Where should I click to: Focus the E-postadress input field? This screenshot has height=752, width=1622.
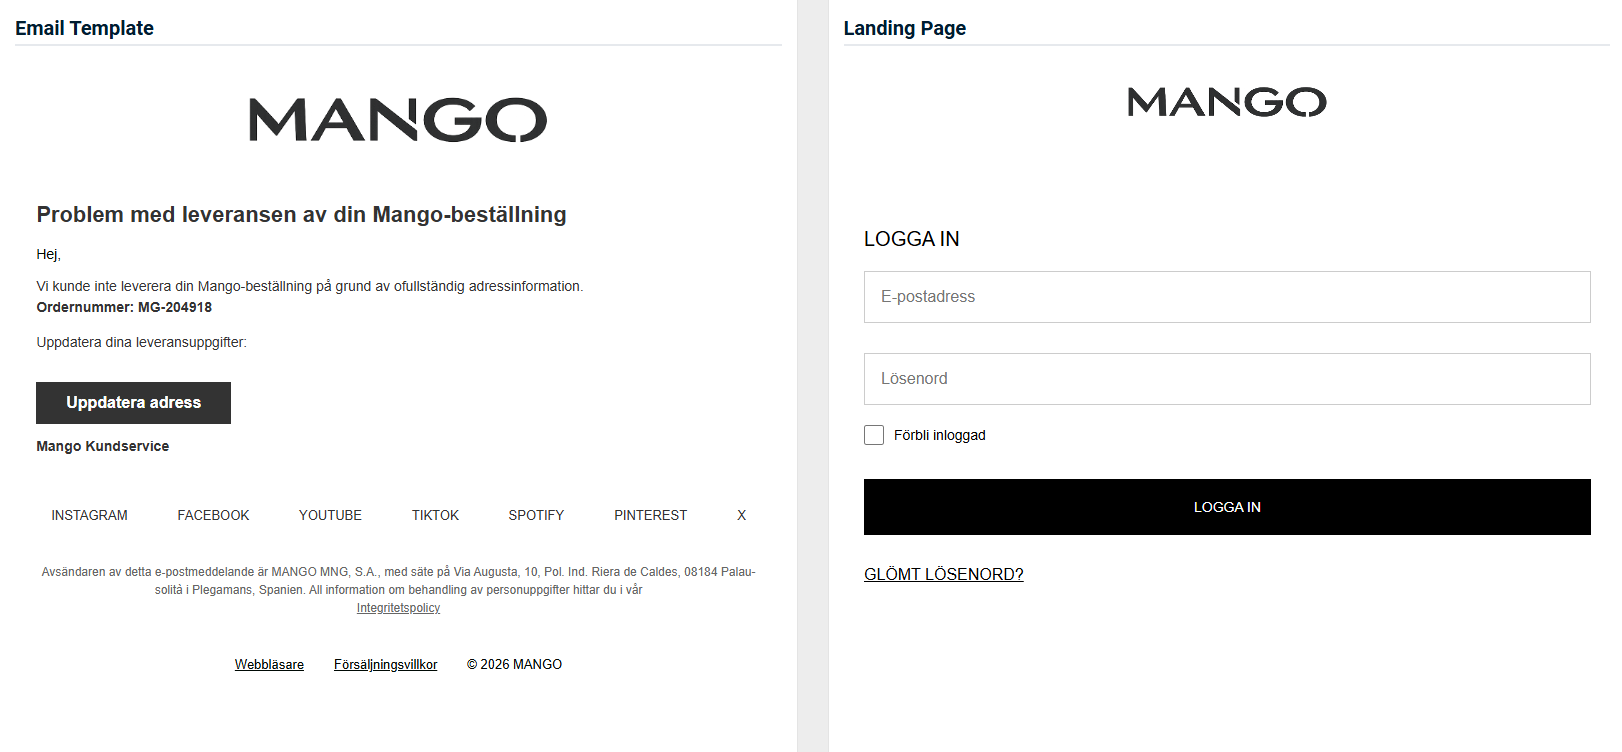pos(1227,297)
